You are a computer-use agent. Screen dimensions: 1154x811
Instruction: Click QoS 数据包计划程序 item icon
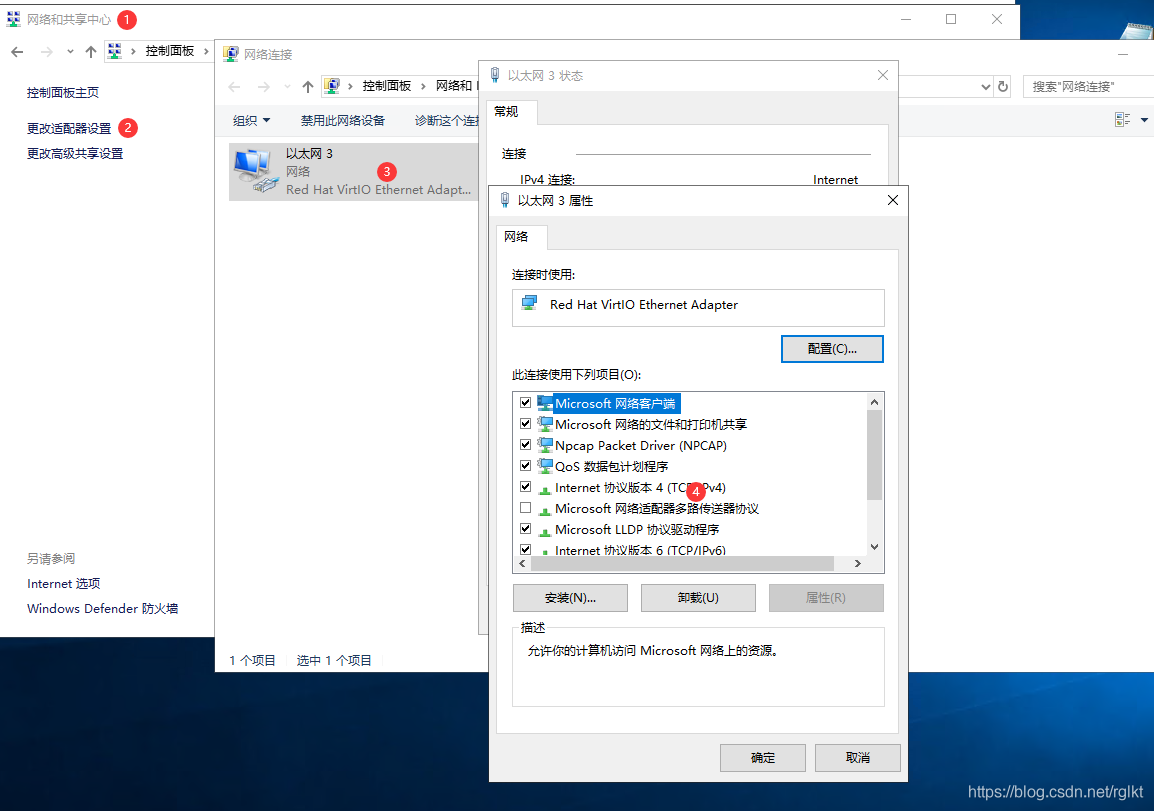tap(545, 466)
